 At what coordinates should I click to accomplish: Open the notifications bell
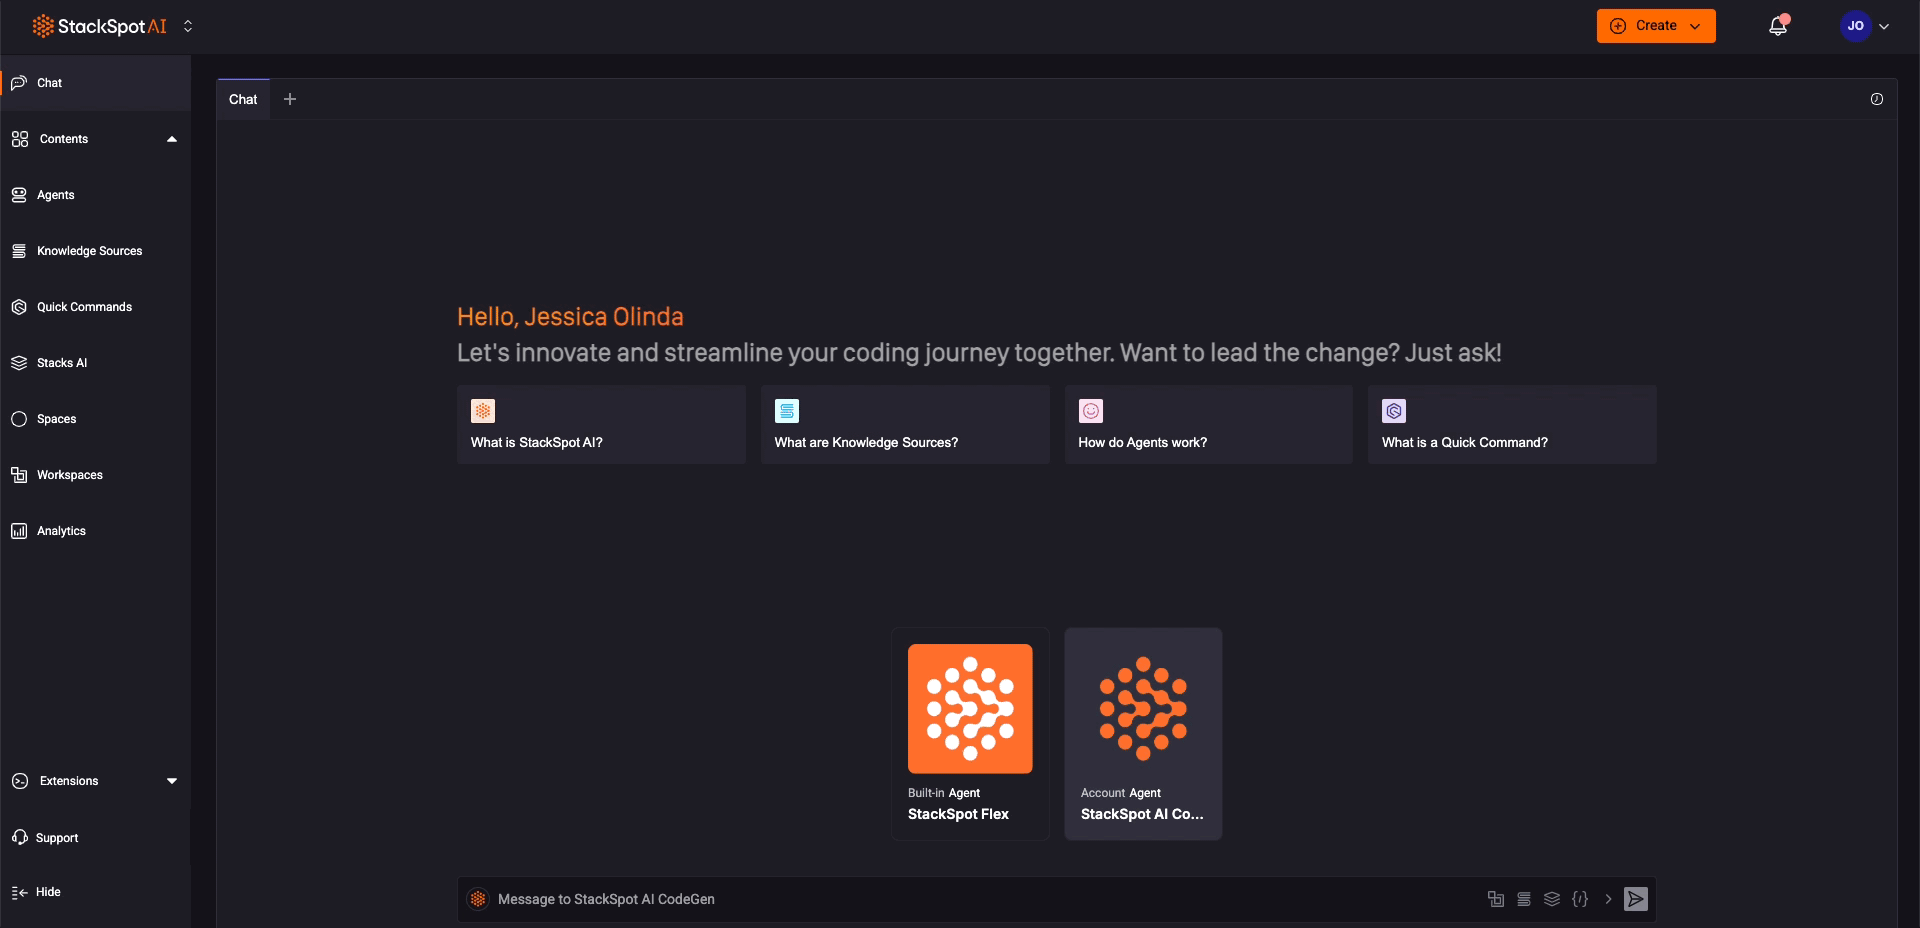(1778, 26)
